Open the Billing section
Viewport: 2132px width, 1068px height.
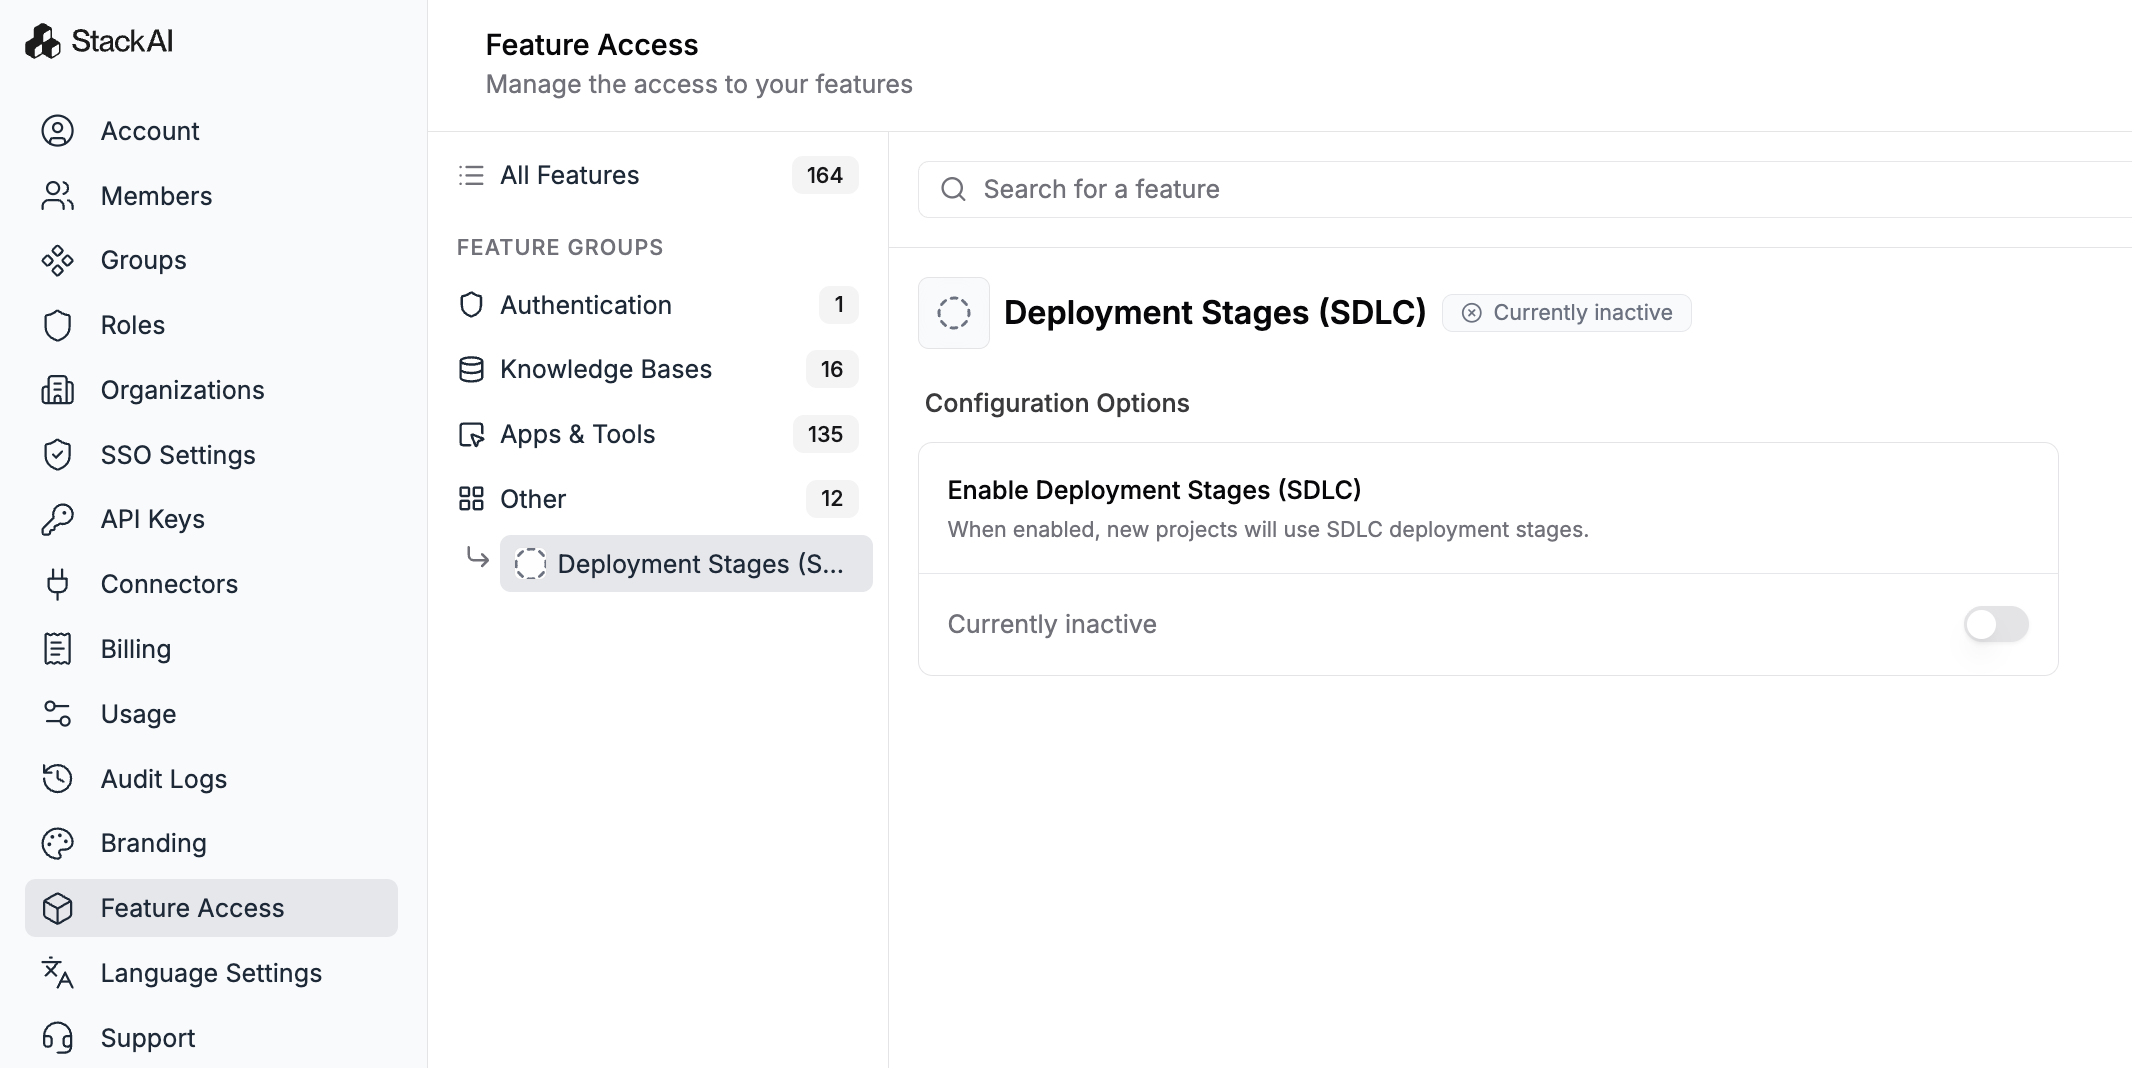pos(136,650)
